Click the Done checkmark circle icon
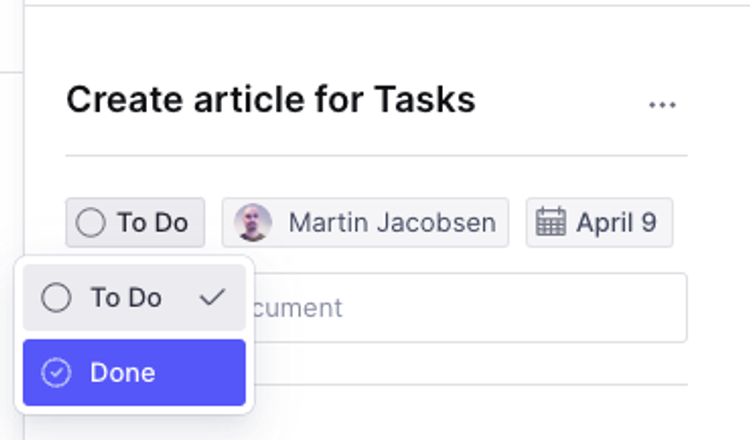 56,373
